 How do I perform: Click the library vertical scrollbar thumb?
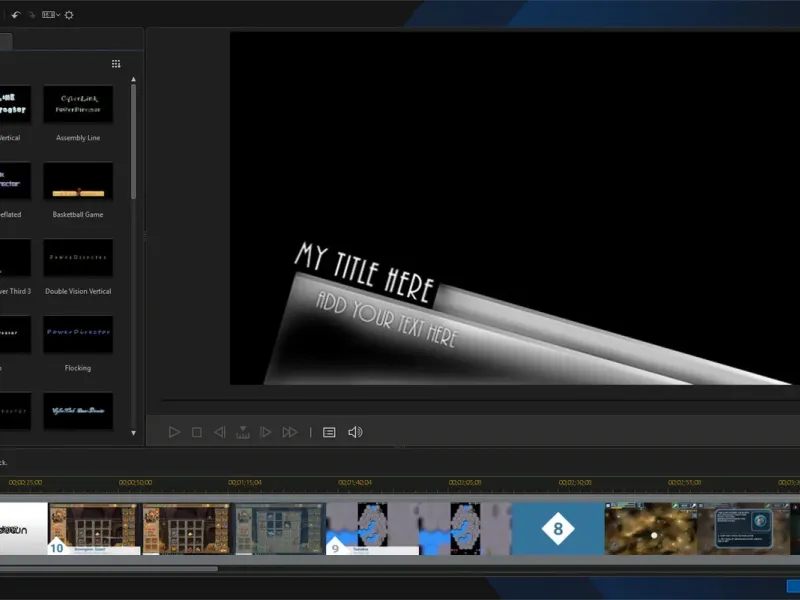pyautogui.click(x=133, y=141)
